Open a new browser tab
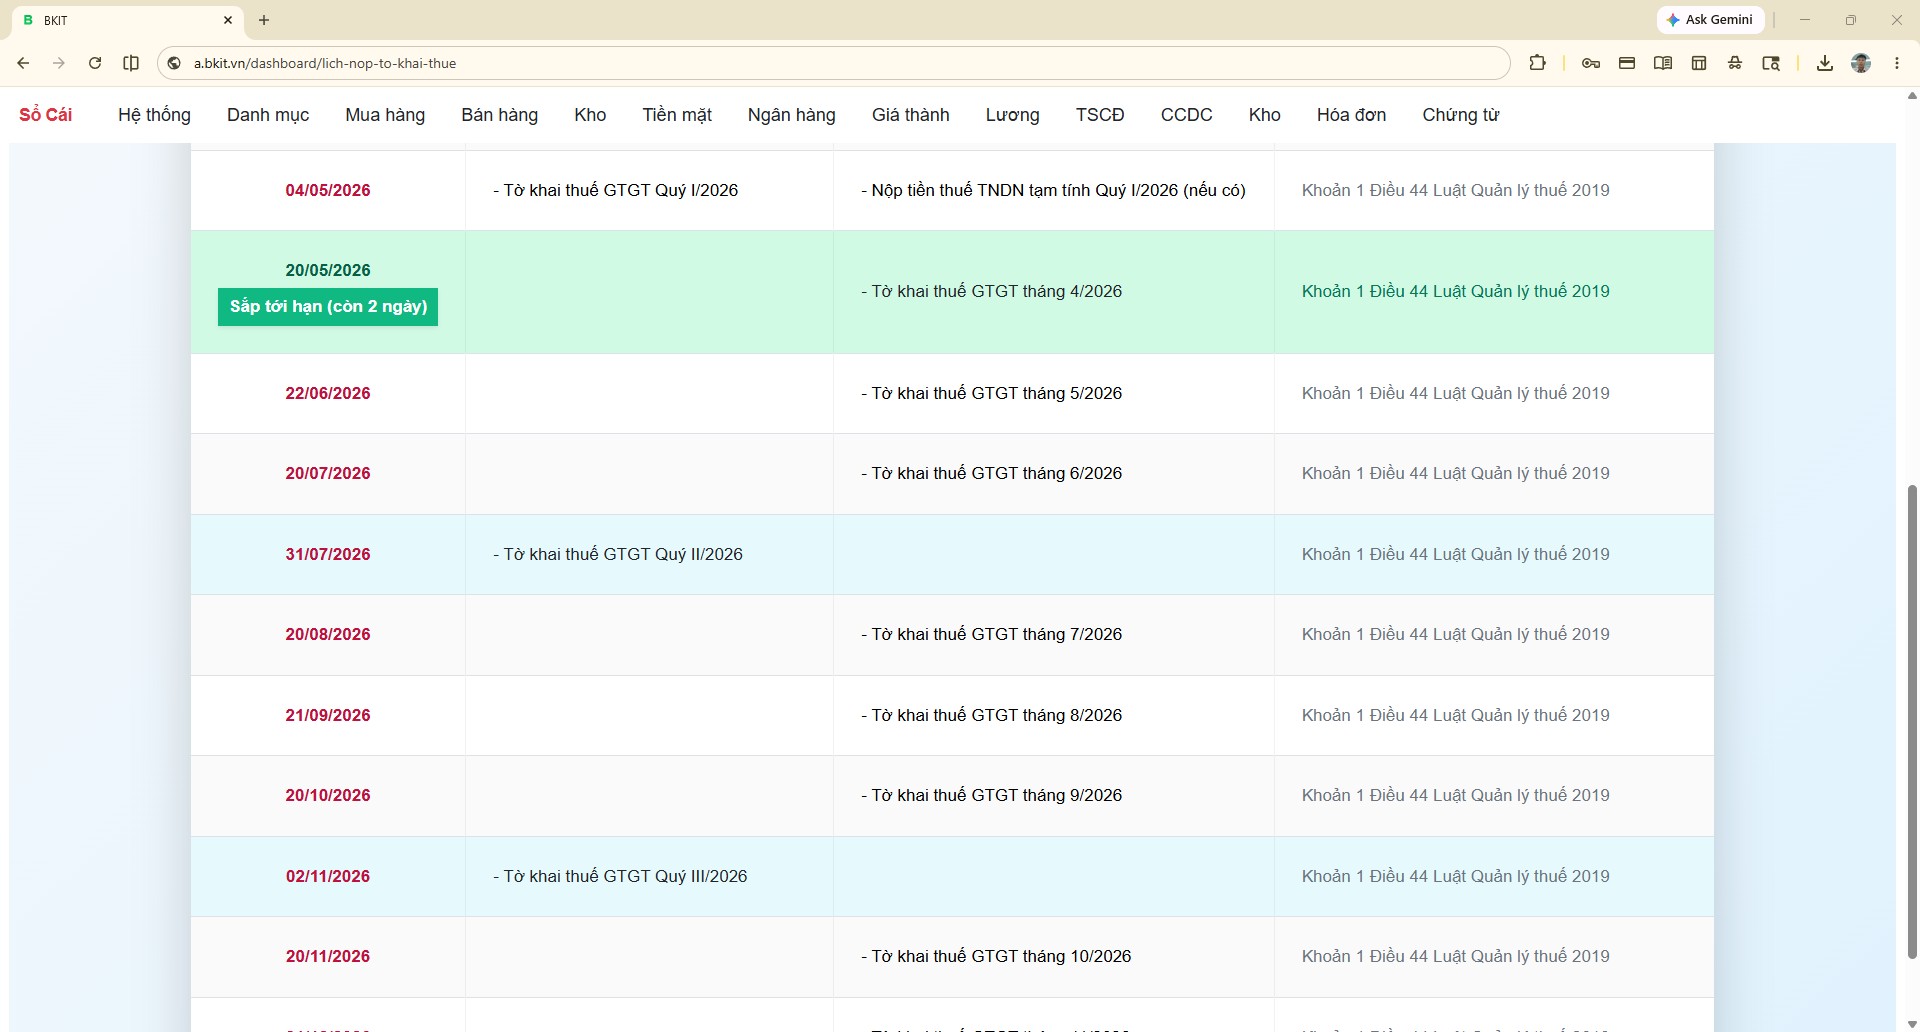The width and height of the screenshot is (1920, 1032). pyautogui.click(x=264, y=20)
